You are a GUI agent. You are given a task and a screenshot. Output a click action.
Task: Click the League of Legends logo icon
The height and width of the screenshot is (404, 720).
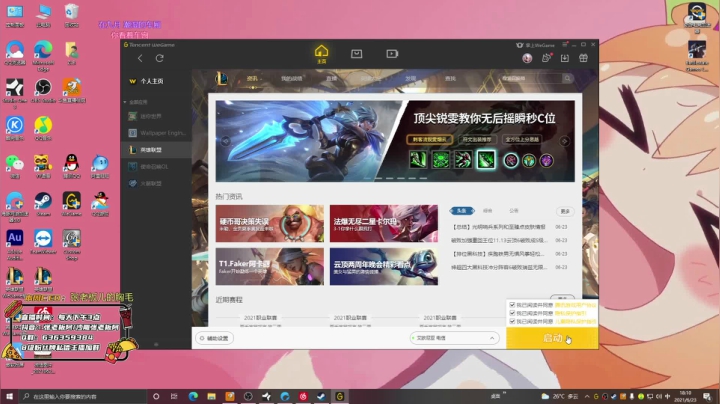coord(221,79)
